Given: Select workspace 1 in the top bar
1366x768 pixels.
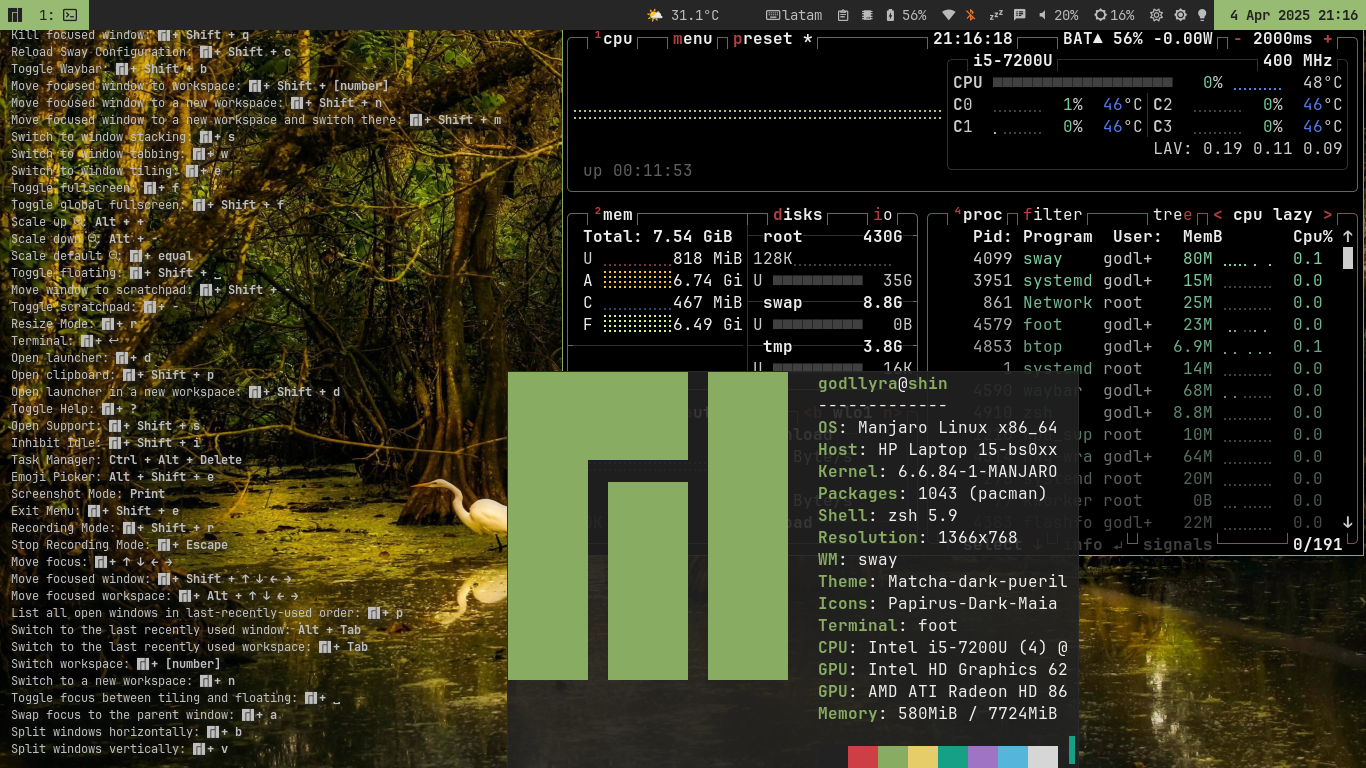Looking at the screenshot, I should coord(58,15).
